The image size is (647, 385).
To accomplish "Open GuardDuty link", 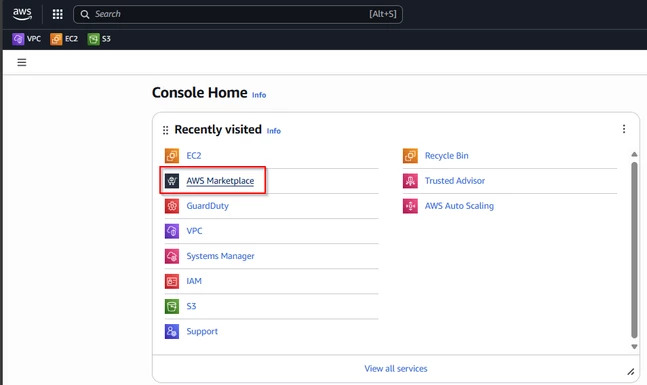I will point(208,206).
